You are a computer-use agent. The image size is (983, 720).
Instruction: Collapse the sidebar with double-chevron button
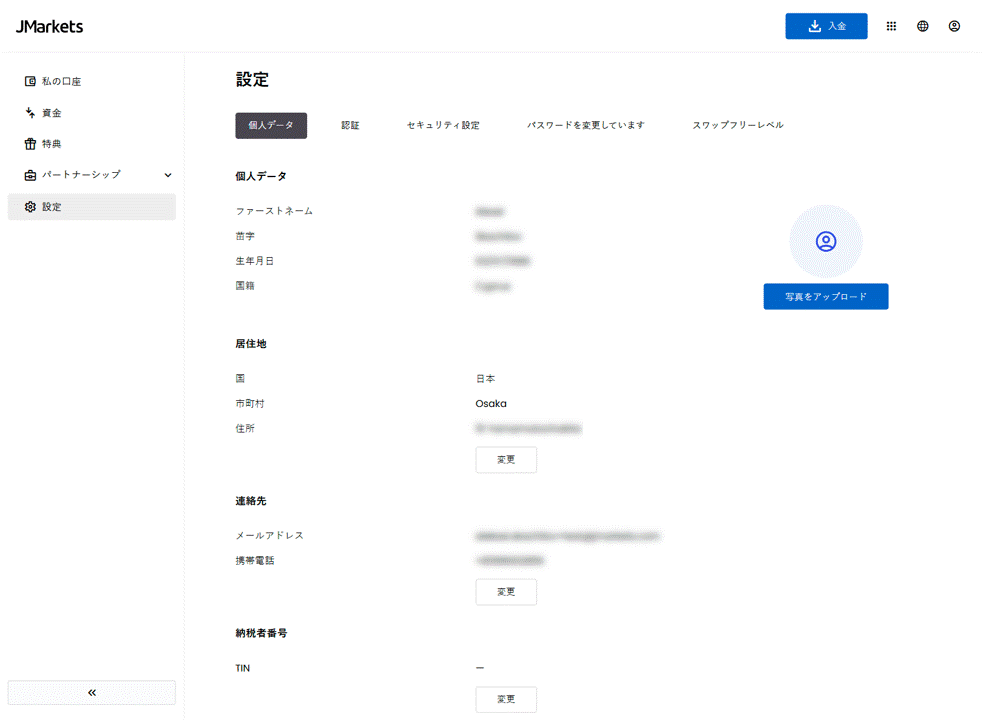[x=92, y=692]
